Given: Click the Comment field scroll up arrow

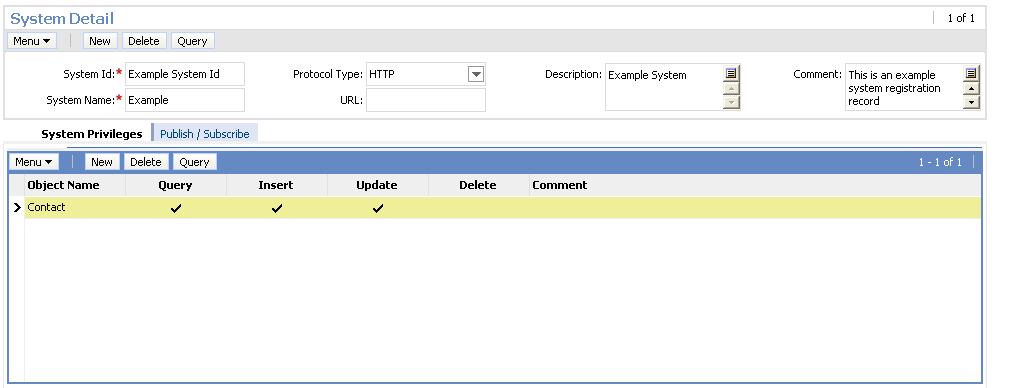Looking at the screenshot, I should tap(971, 88).
